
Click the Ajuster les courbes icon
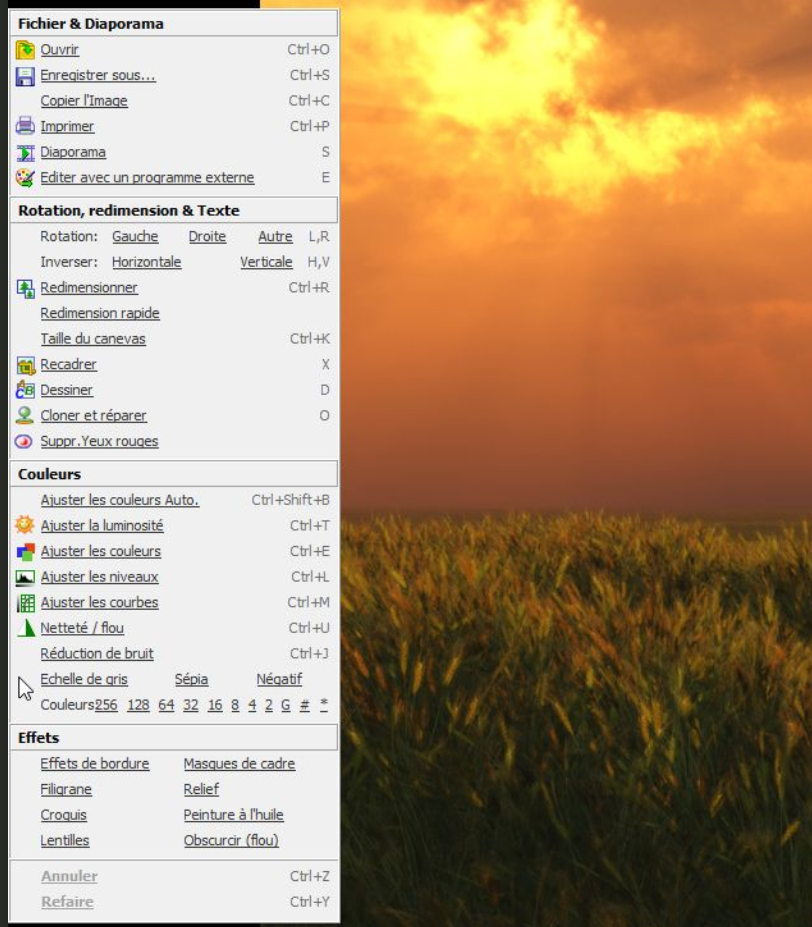point(25,603)
